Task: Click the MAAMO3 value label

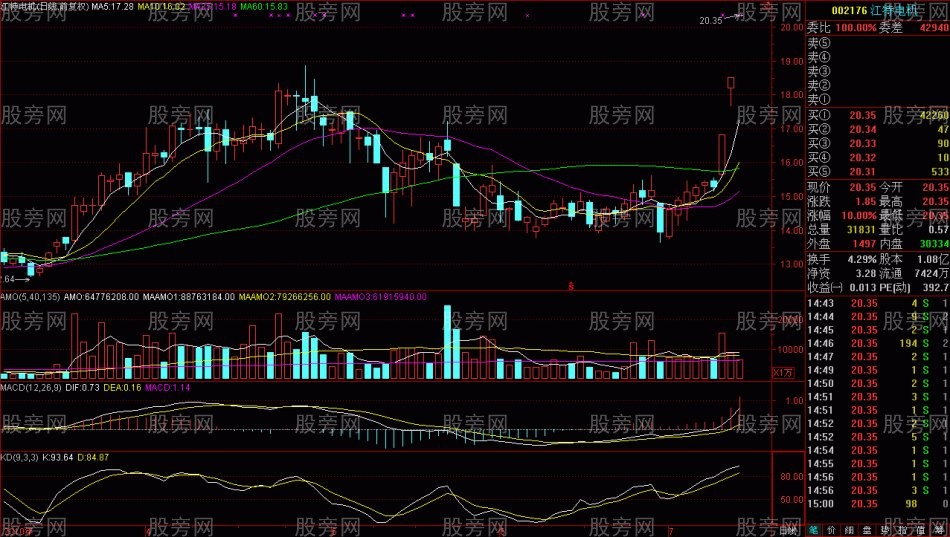Action: point(380,297)
